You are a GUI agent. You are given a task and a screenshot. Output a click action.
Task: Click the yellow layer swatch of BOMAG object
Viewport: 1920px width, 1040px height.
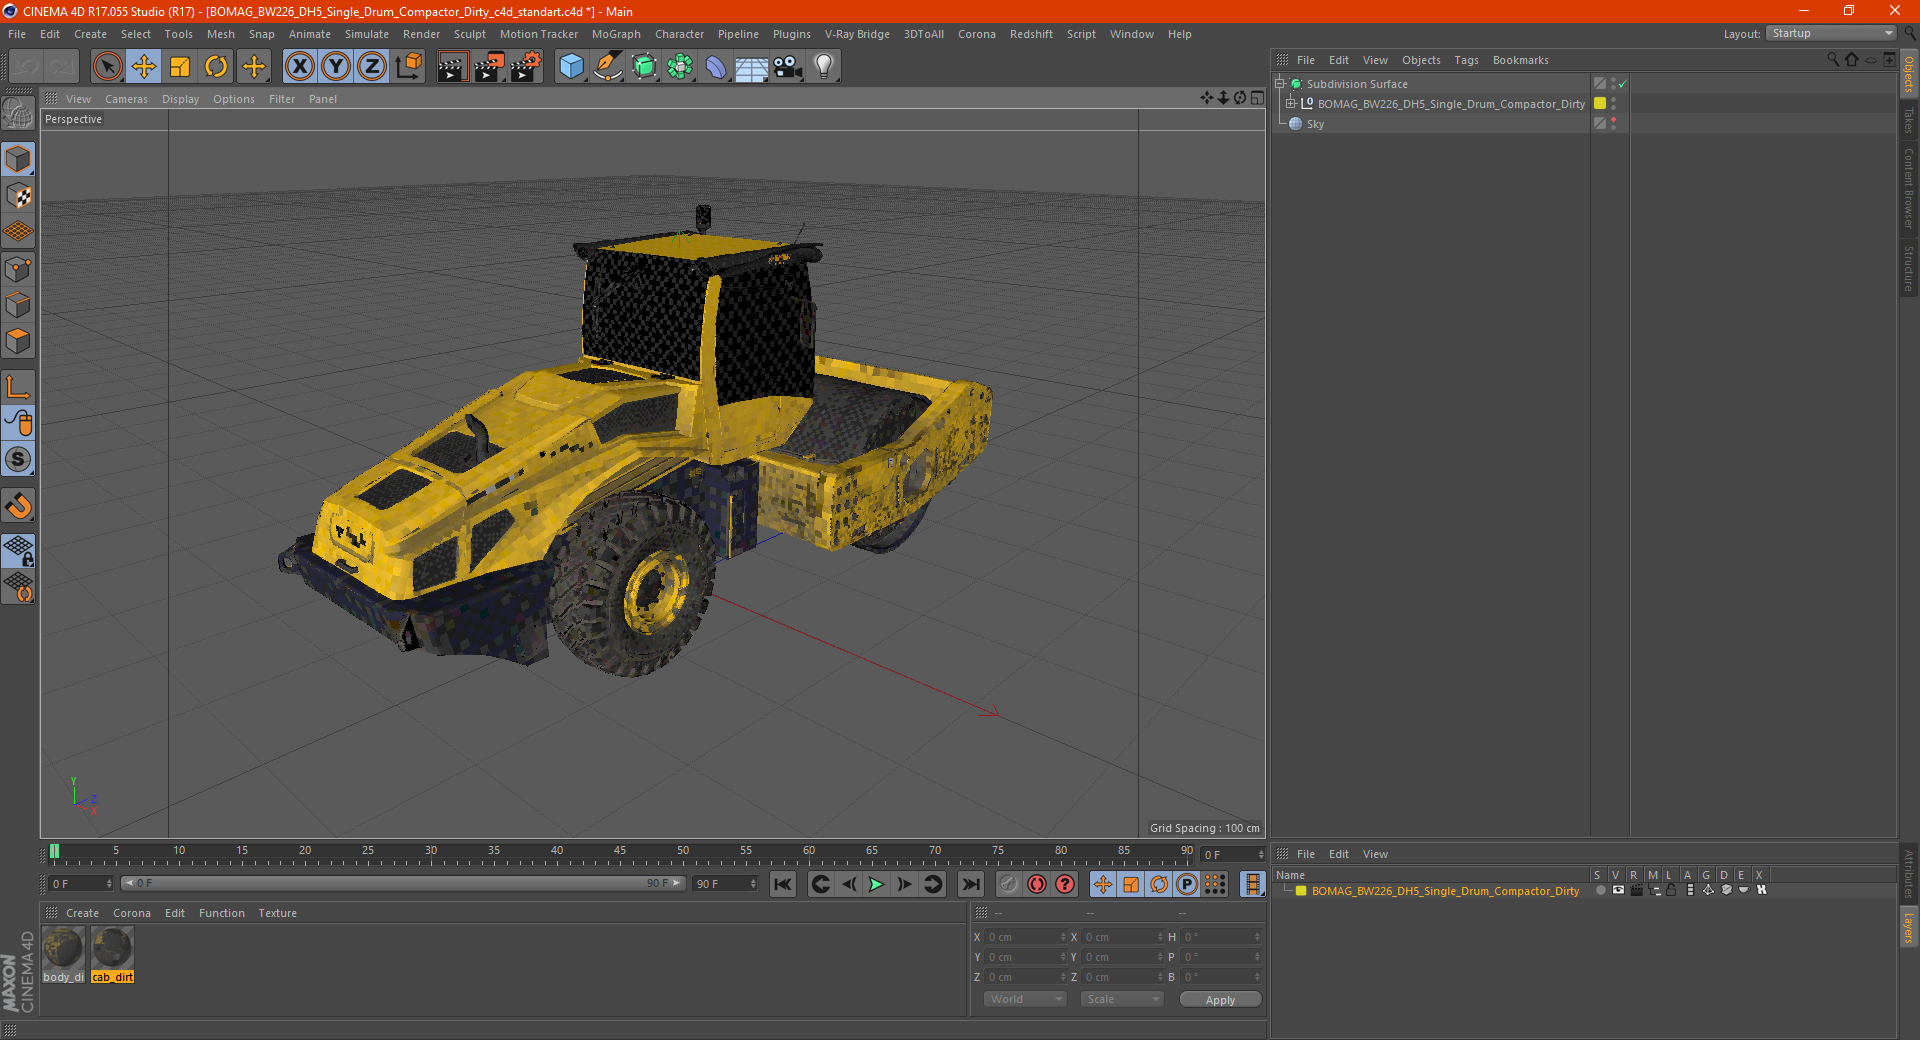point(1600,104)
